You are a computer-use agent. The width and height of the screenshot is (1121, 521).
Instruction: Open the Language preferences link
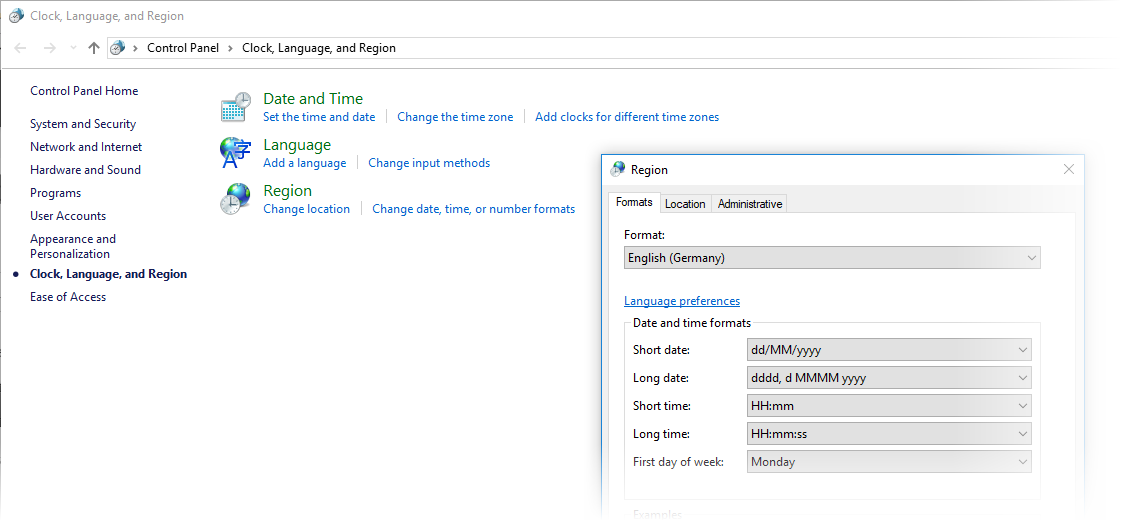682,301
